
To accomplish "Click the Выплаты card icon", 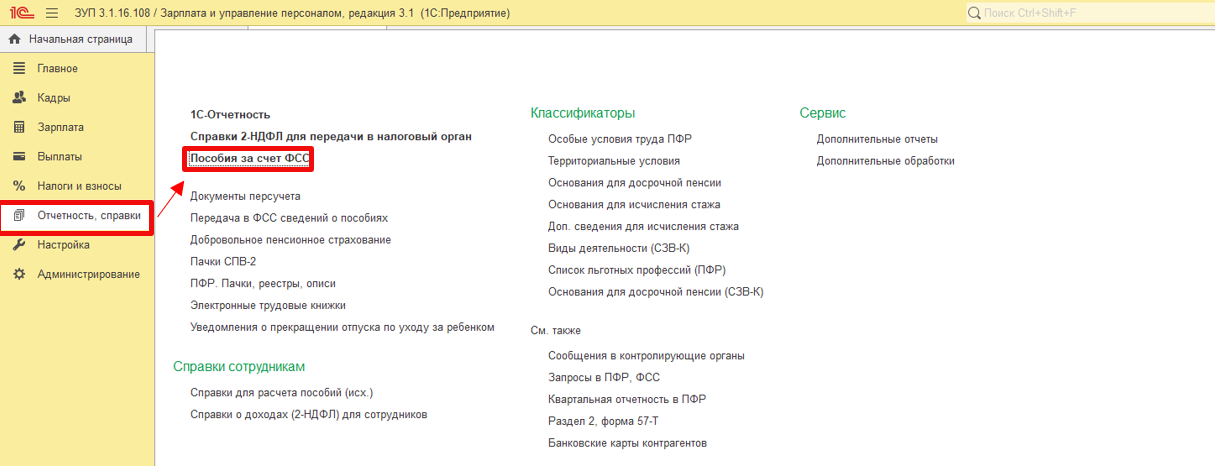I will (18, 156).
